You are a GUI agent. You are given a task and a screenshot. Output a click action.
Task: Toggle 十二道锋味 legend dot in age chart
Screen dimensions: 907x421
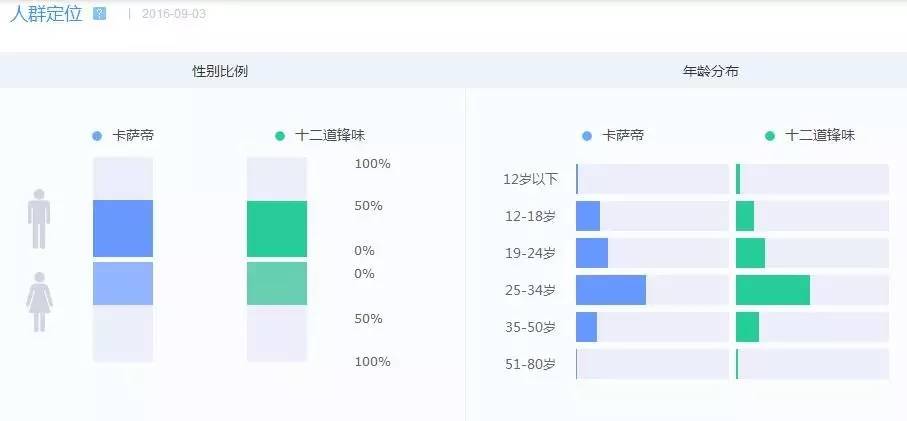pyautogui.click(x=770, y=136)
